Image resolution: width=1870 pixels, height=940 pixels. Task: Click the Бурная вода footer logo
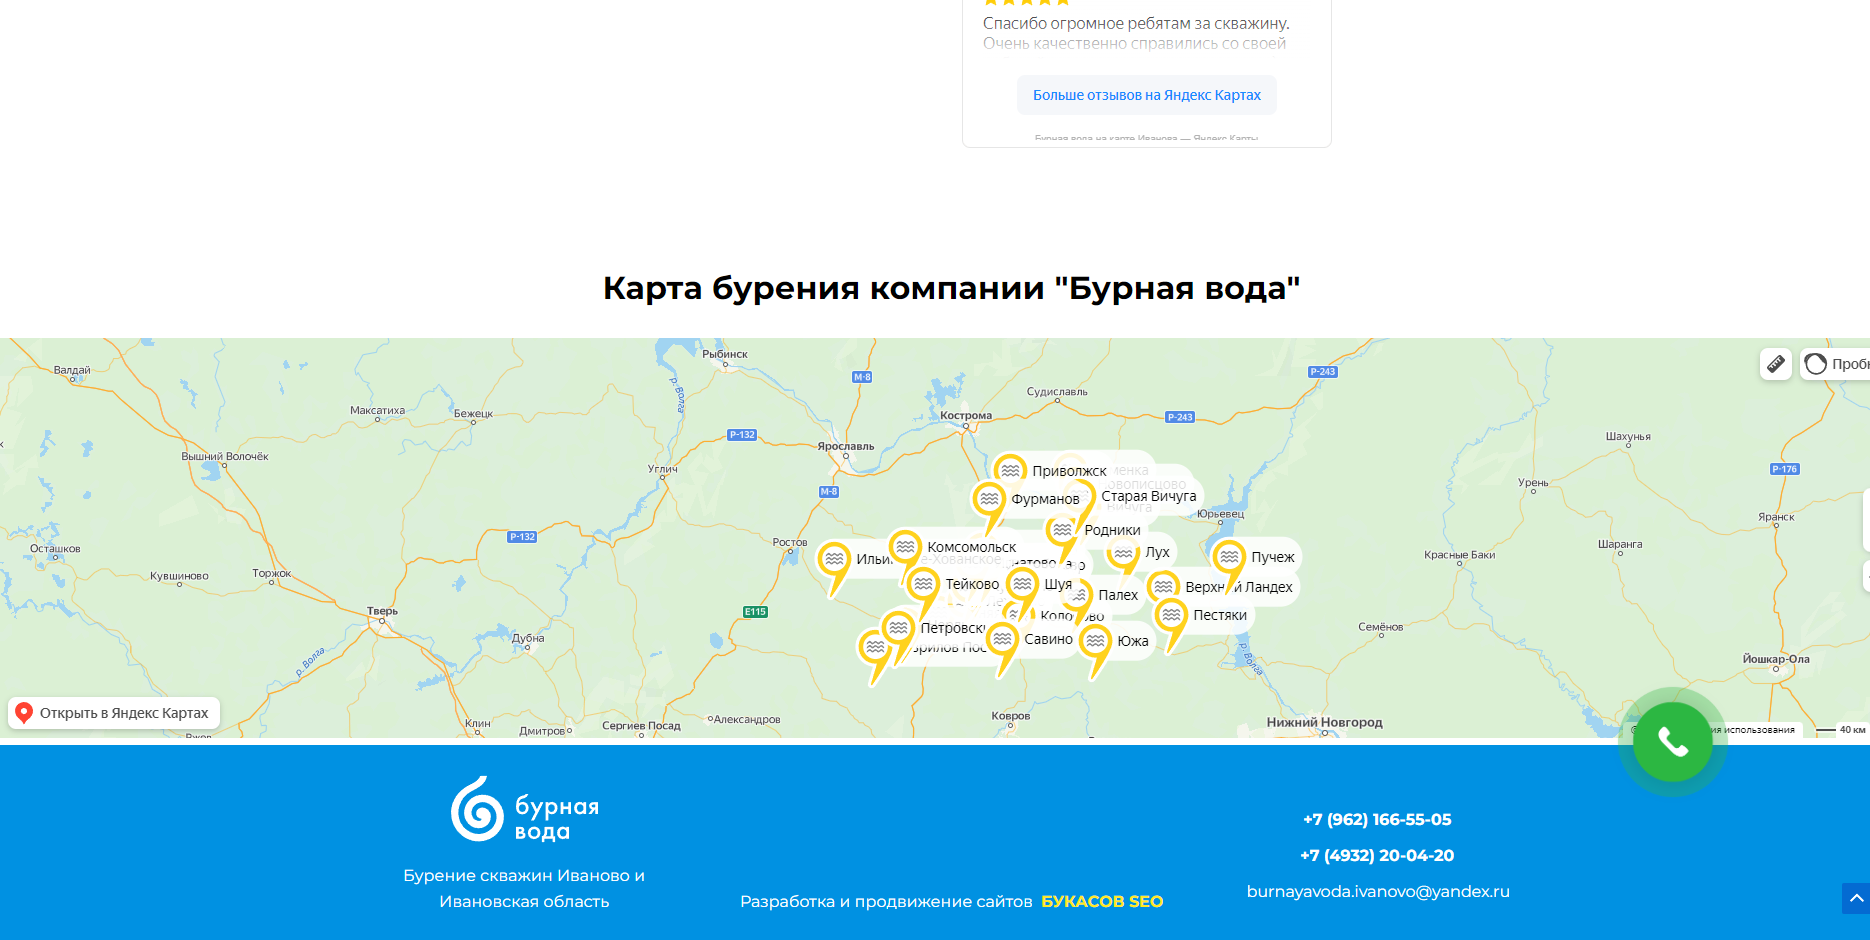[524, 809]
